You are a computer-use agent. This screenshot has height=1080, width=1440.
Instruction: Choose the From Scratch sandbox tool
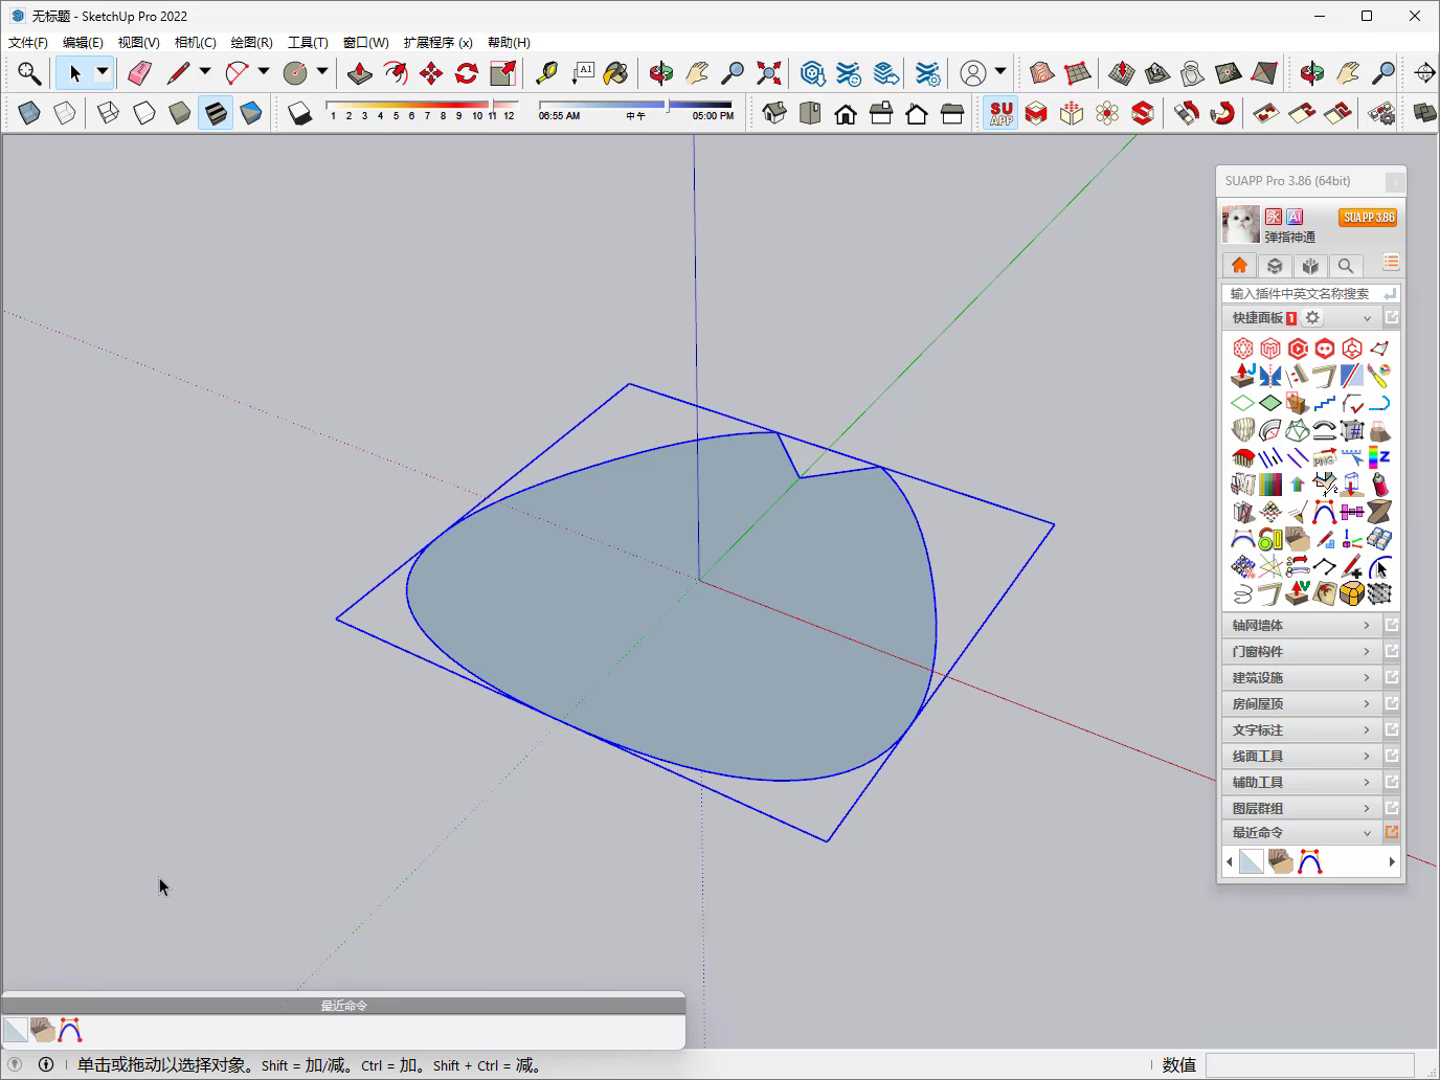pos(1078,73)
